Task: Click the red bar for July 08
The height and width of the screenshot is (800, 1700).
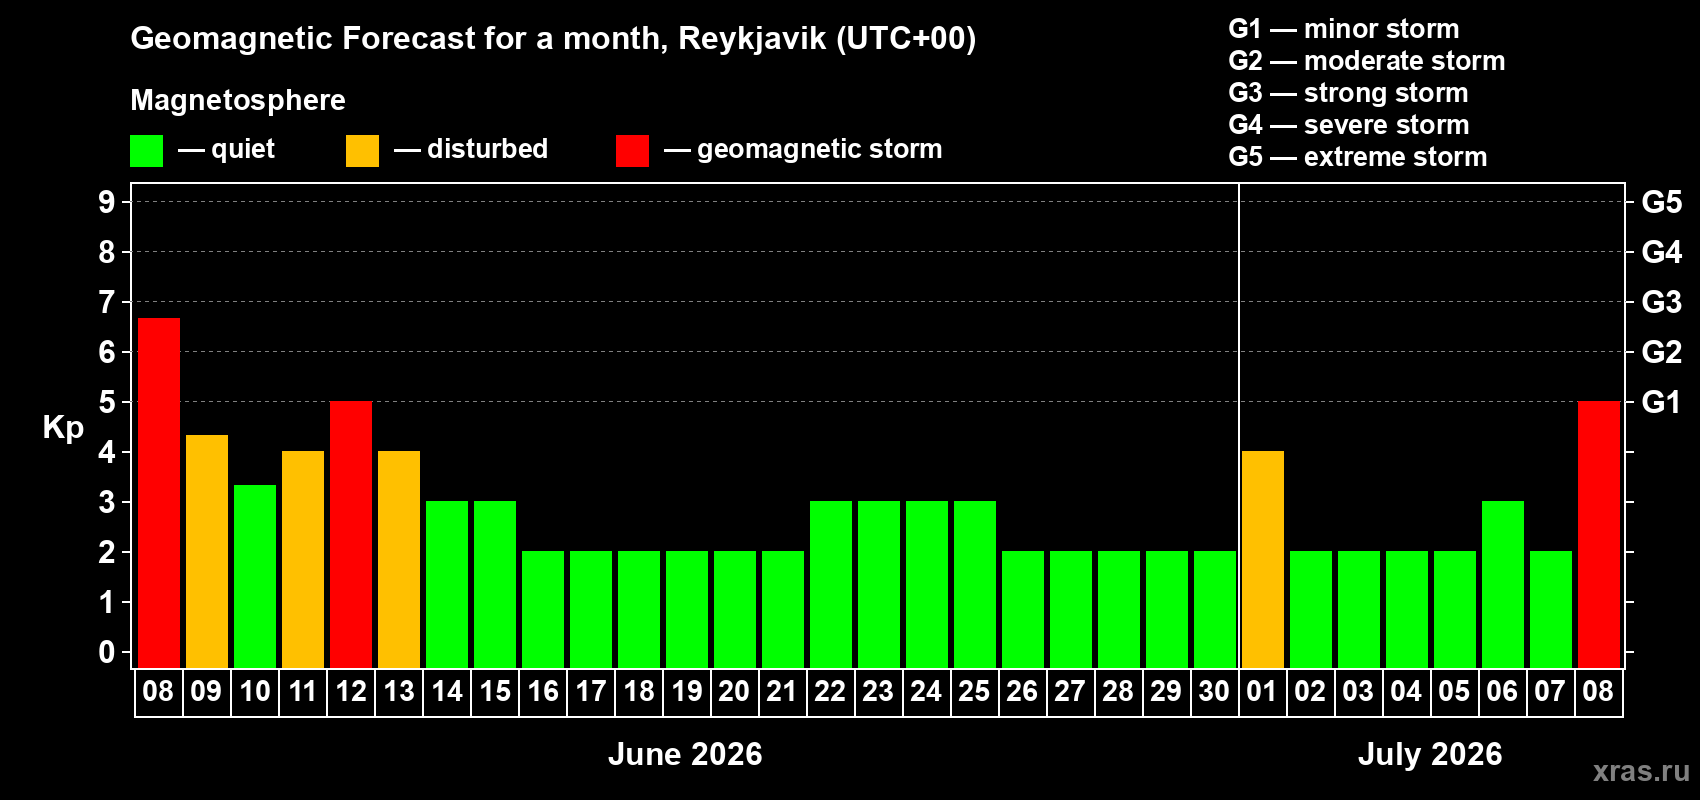Action: coord(1599,534)
